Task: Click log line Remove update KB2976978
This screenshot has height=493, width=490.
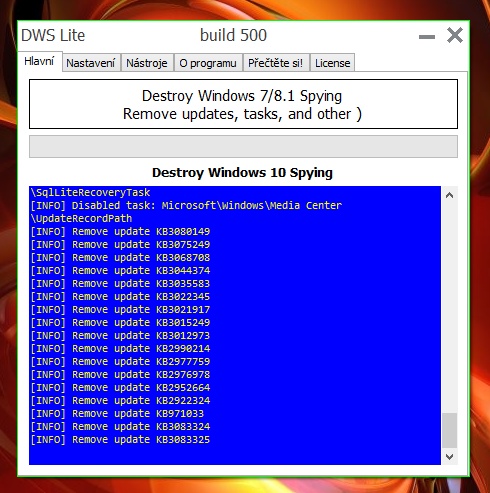Action: pyautogui.click(x=120, y=375)
